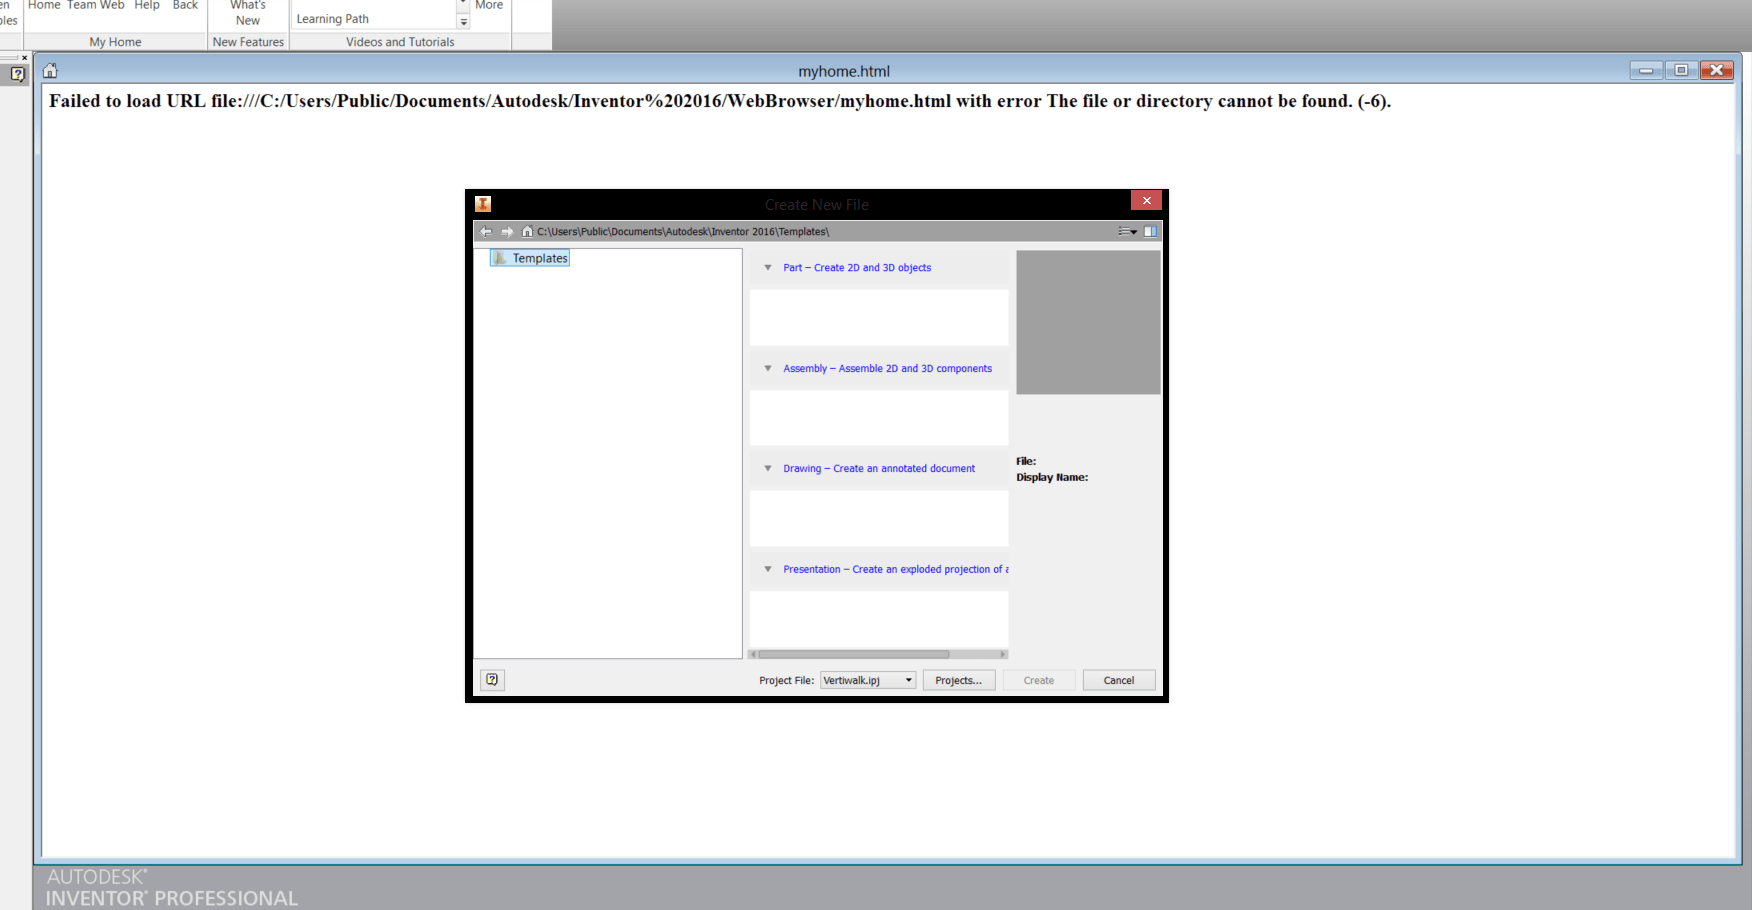Collapse the Presentation templates section
Screen dimensions: 1752x910
[x=767, y=569]
